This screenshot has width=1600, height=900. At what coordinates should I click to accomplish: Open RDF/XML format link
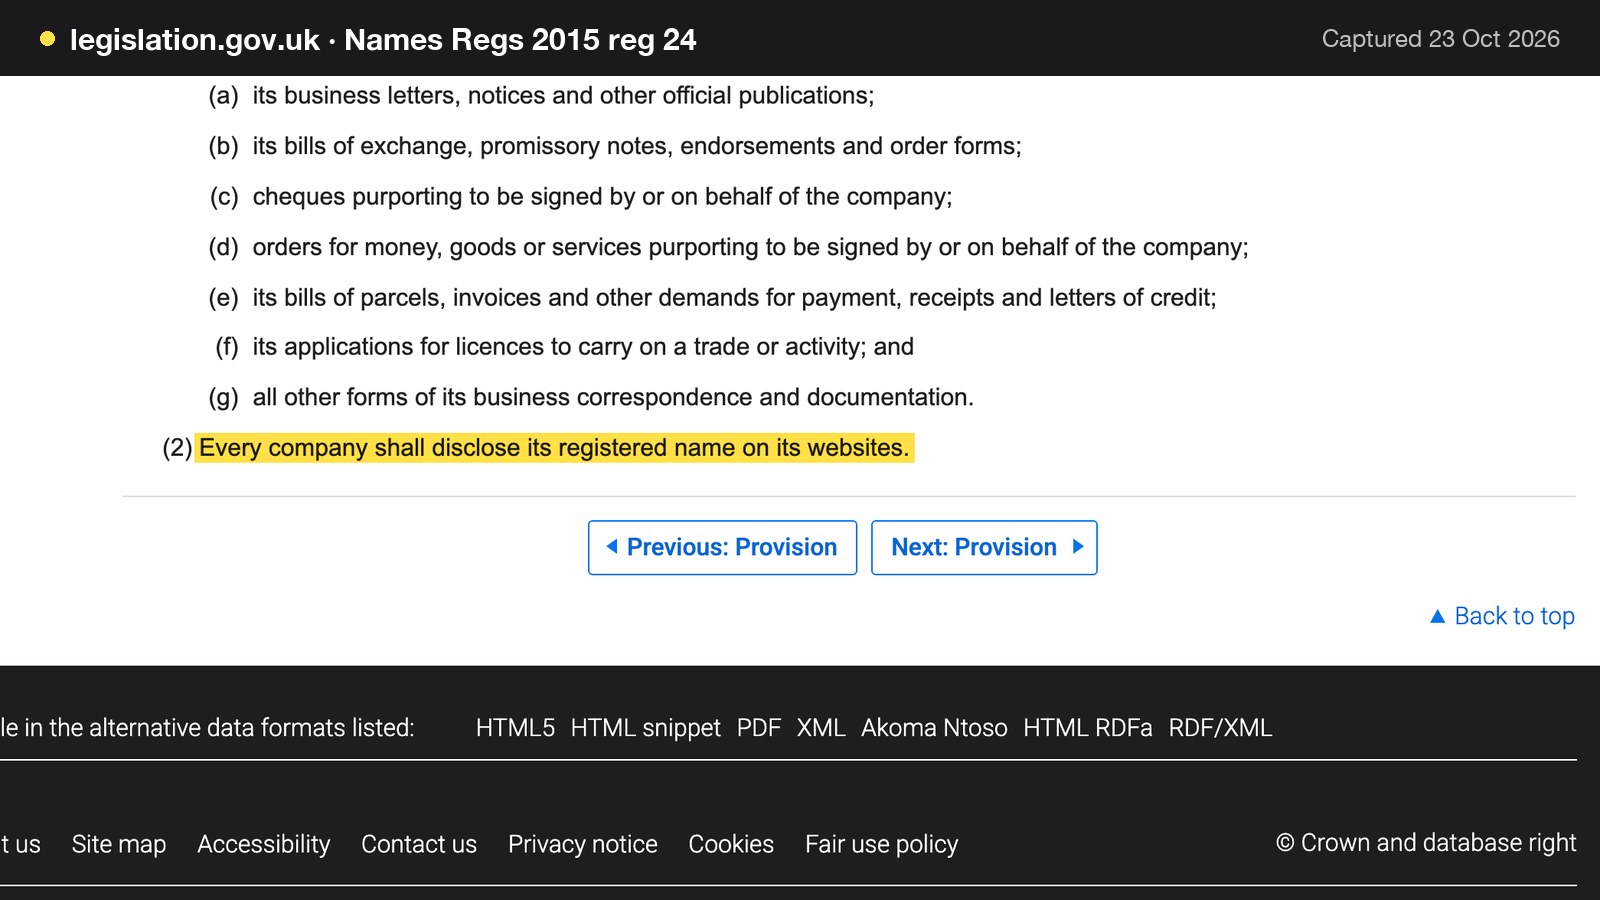(1220, 728)
